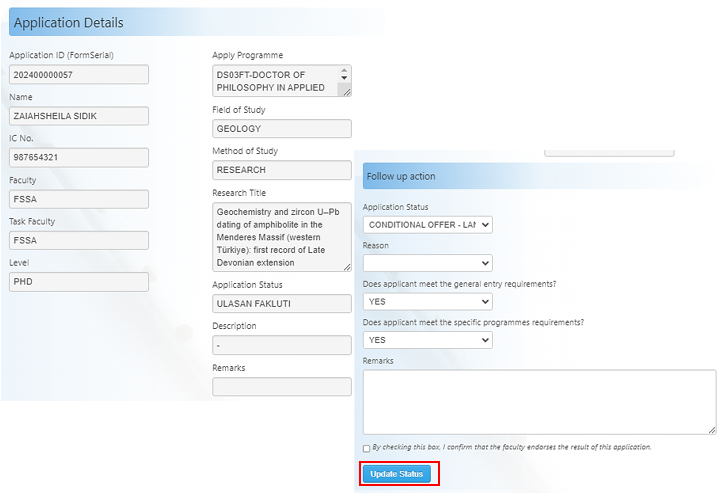Click the up arrow in Apply Programme box
The width and height of the screenshot is (724, 493).
345,72
